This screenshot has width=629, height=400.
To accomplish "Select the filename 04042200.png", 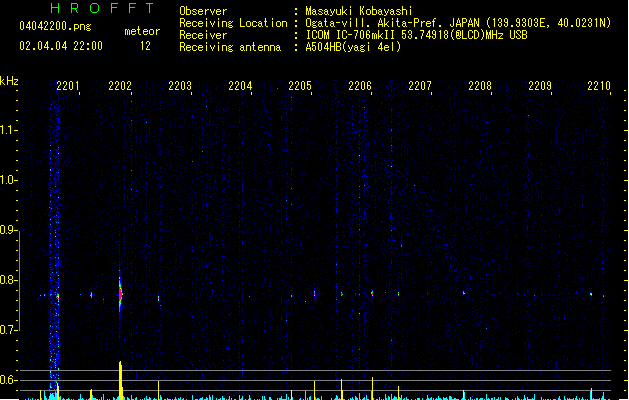I will pyautogui.click(x=55, y=26).
